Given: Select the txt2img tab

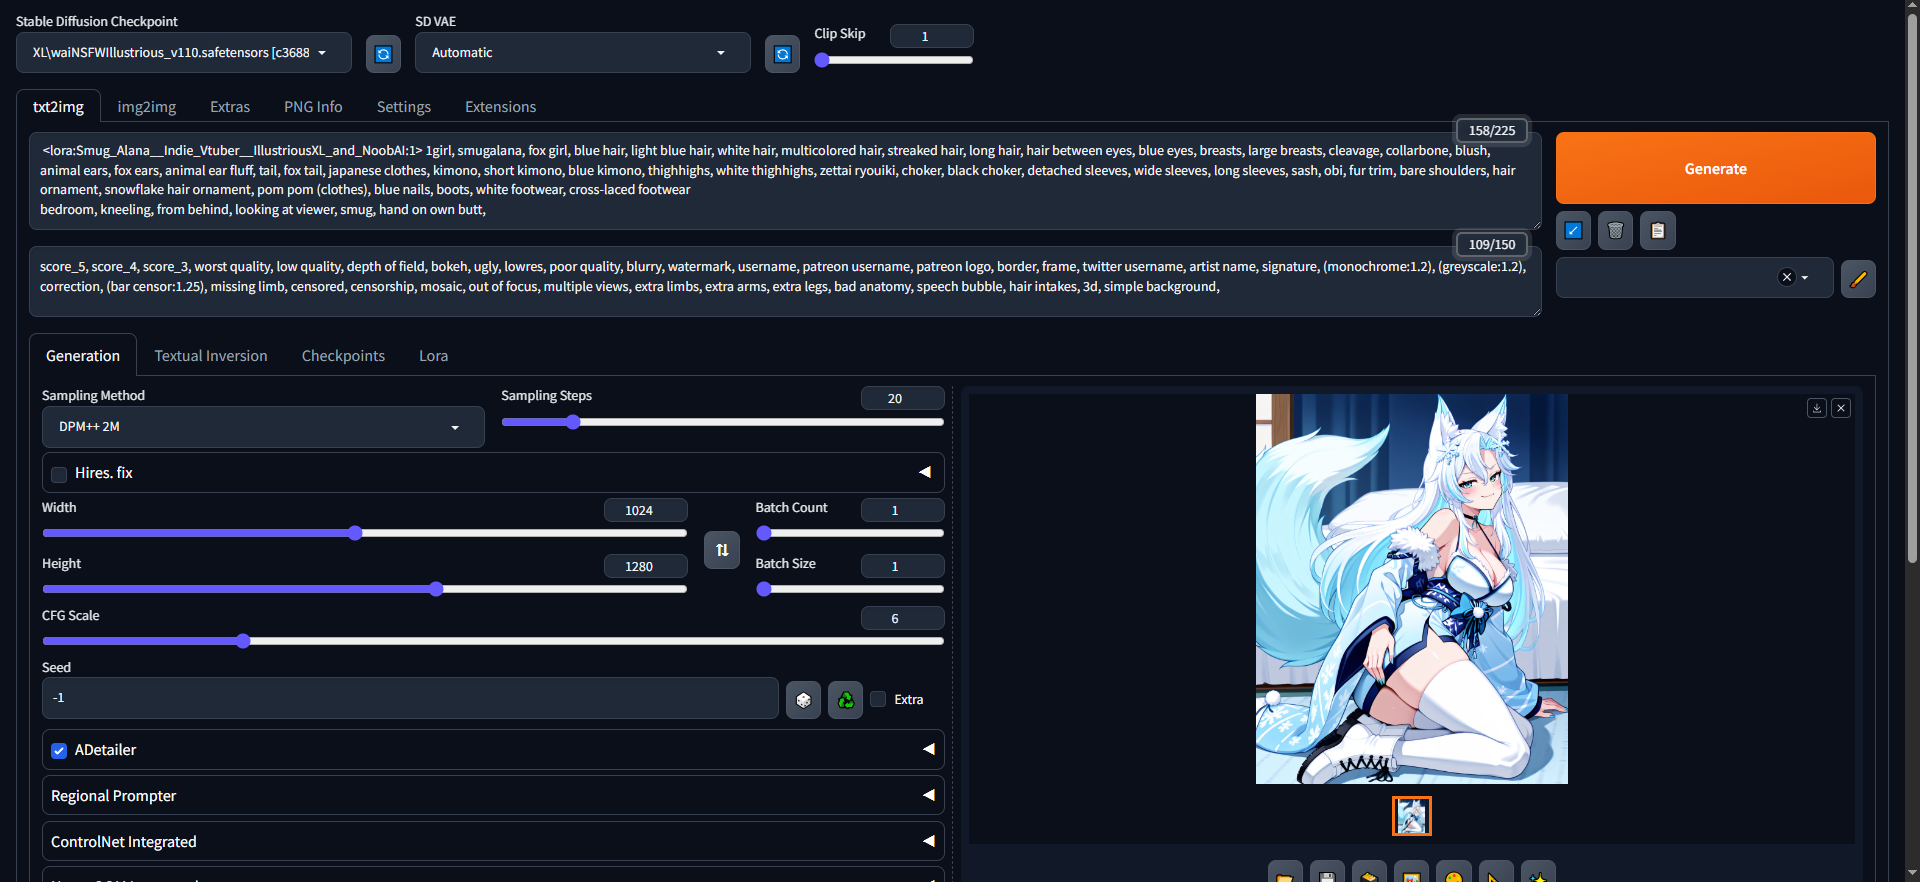Looking at the screenshot, I should tap(58, 107).
